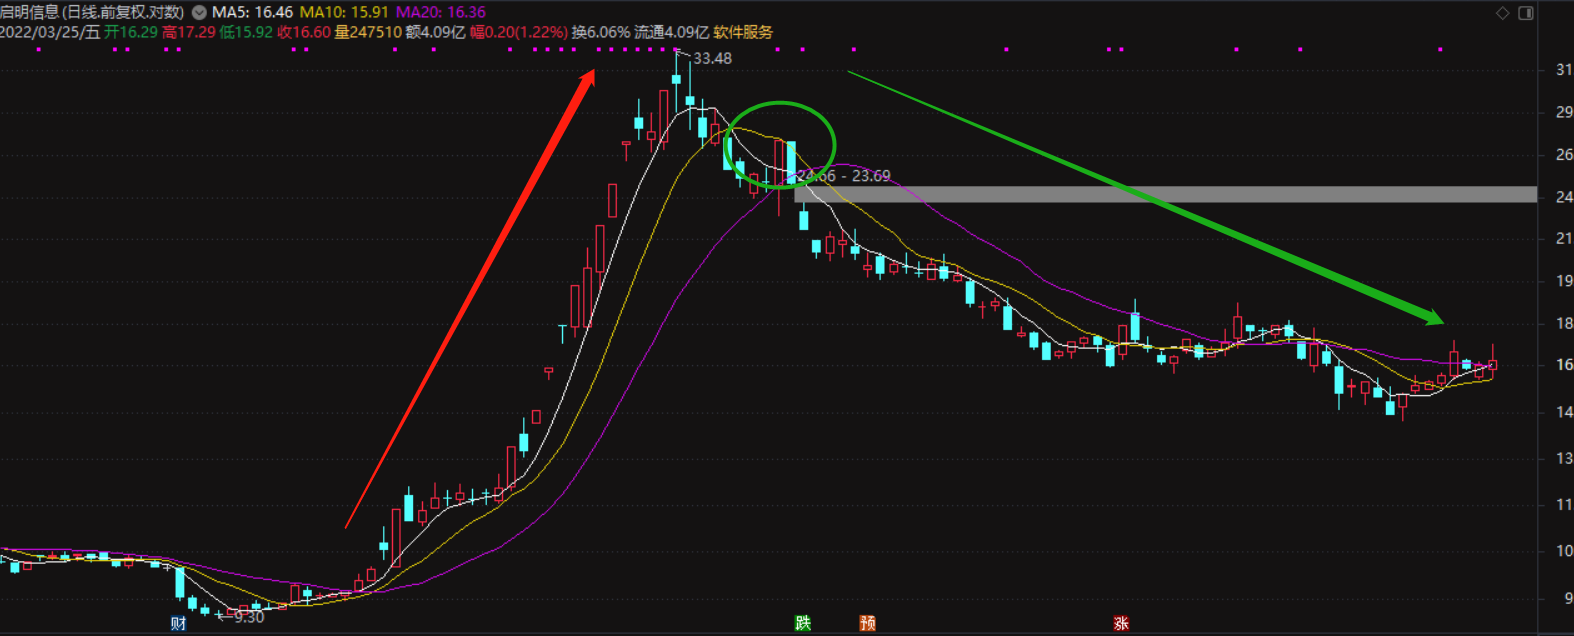Viewport: 1574px width, 636px height.
Task: Click the blue 财 event marker
Action: (x=178, y=624)
